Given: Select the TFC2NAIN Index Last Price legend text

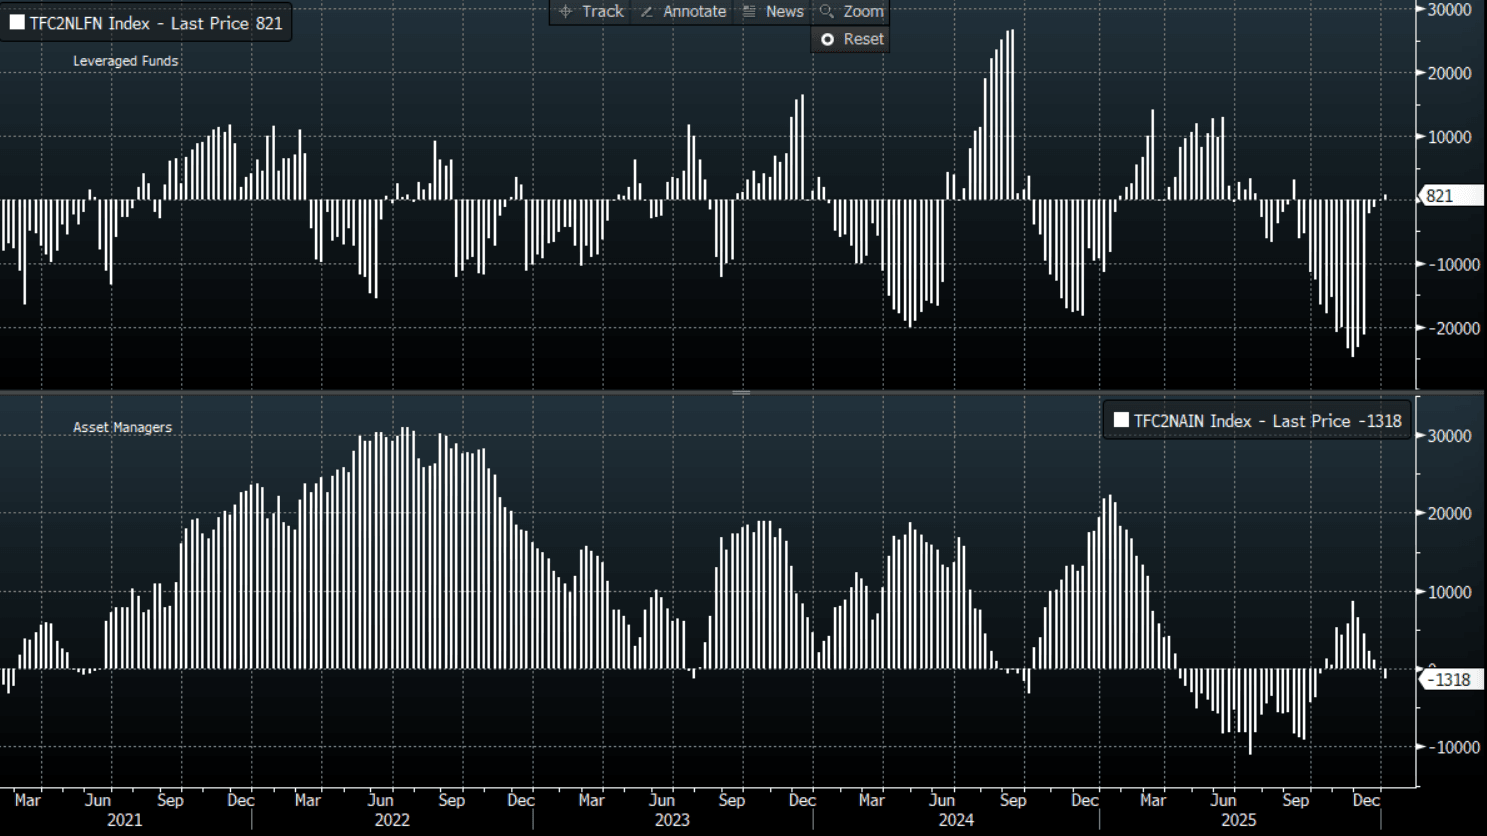Looking at the screenshot, I should coord(1267,421).
